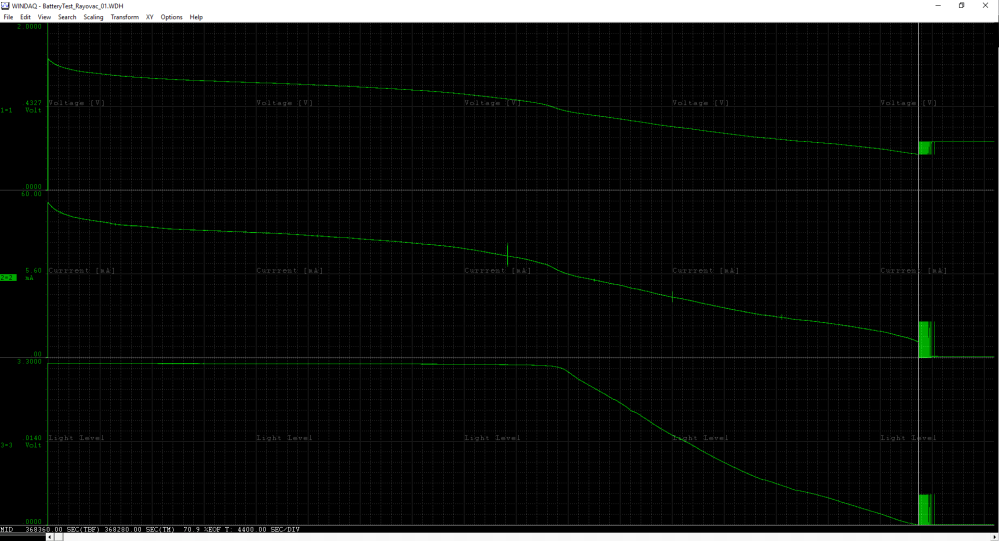
Task: Open the Edit menu
Action: (x=25, y=17)
